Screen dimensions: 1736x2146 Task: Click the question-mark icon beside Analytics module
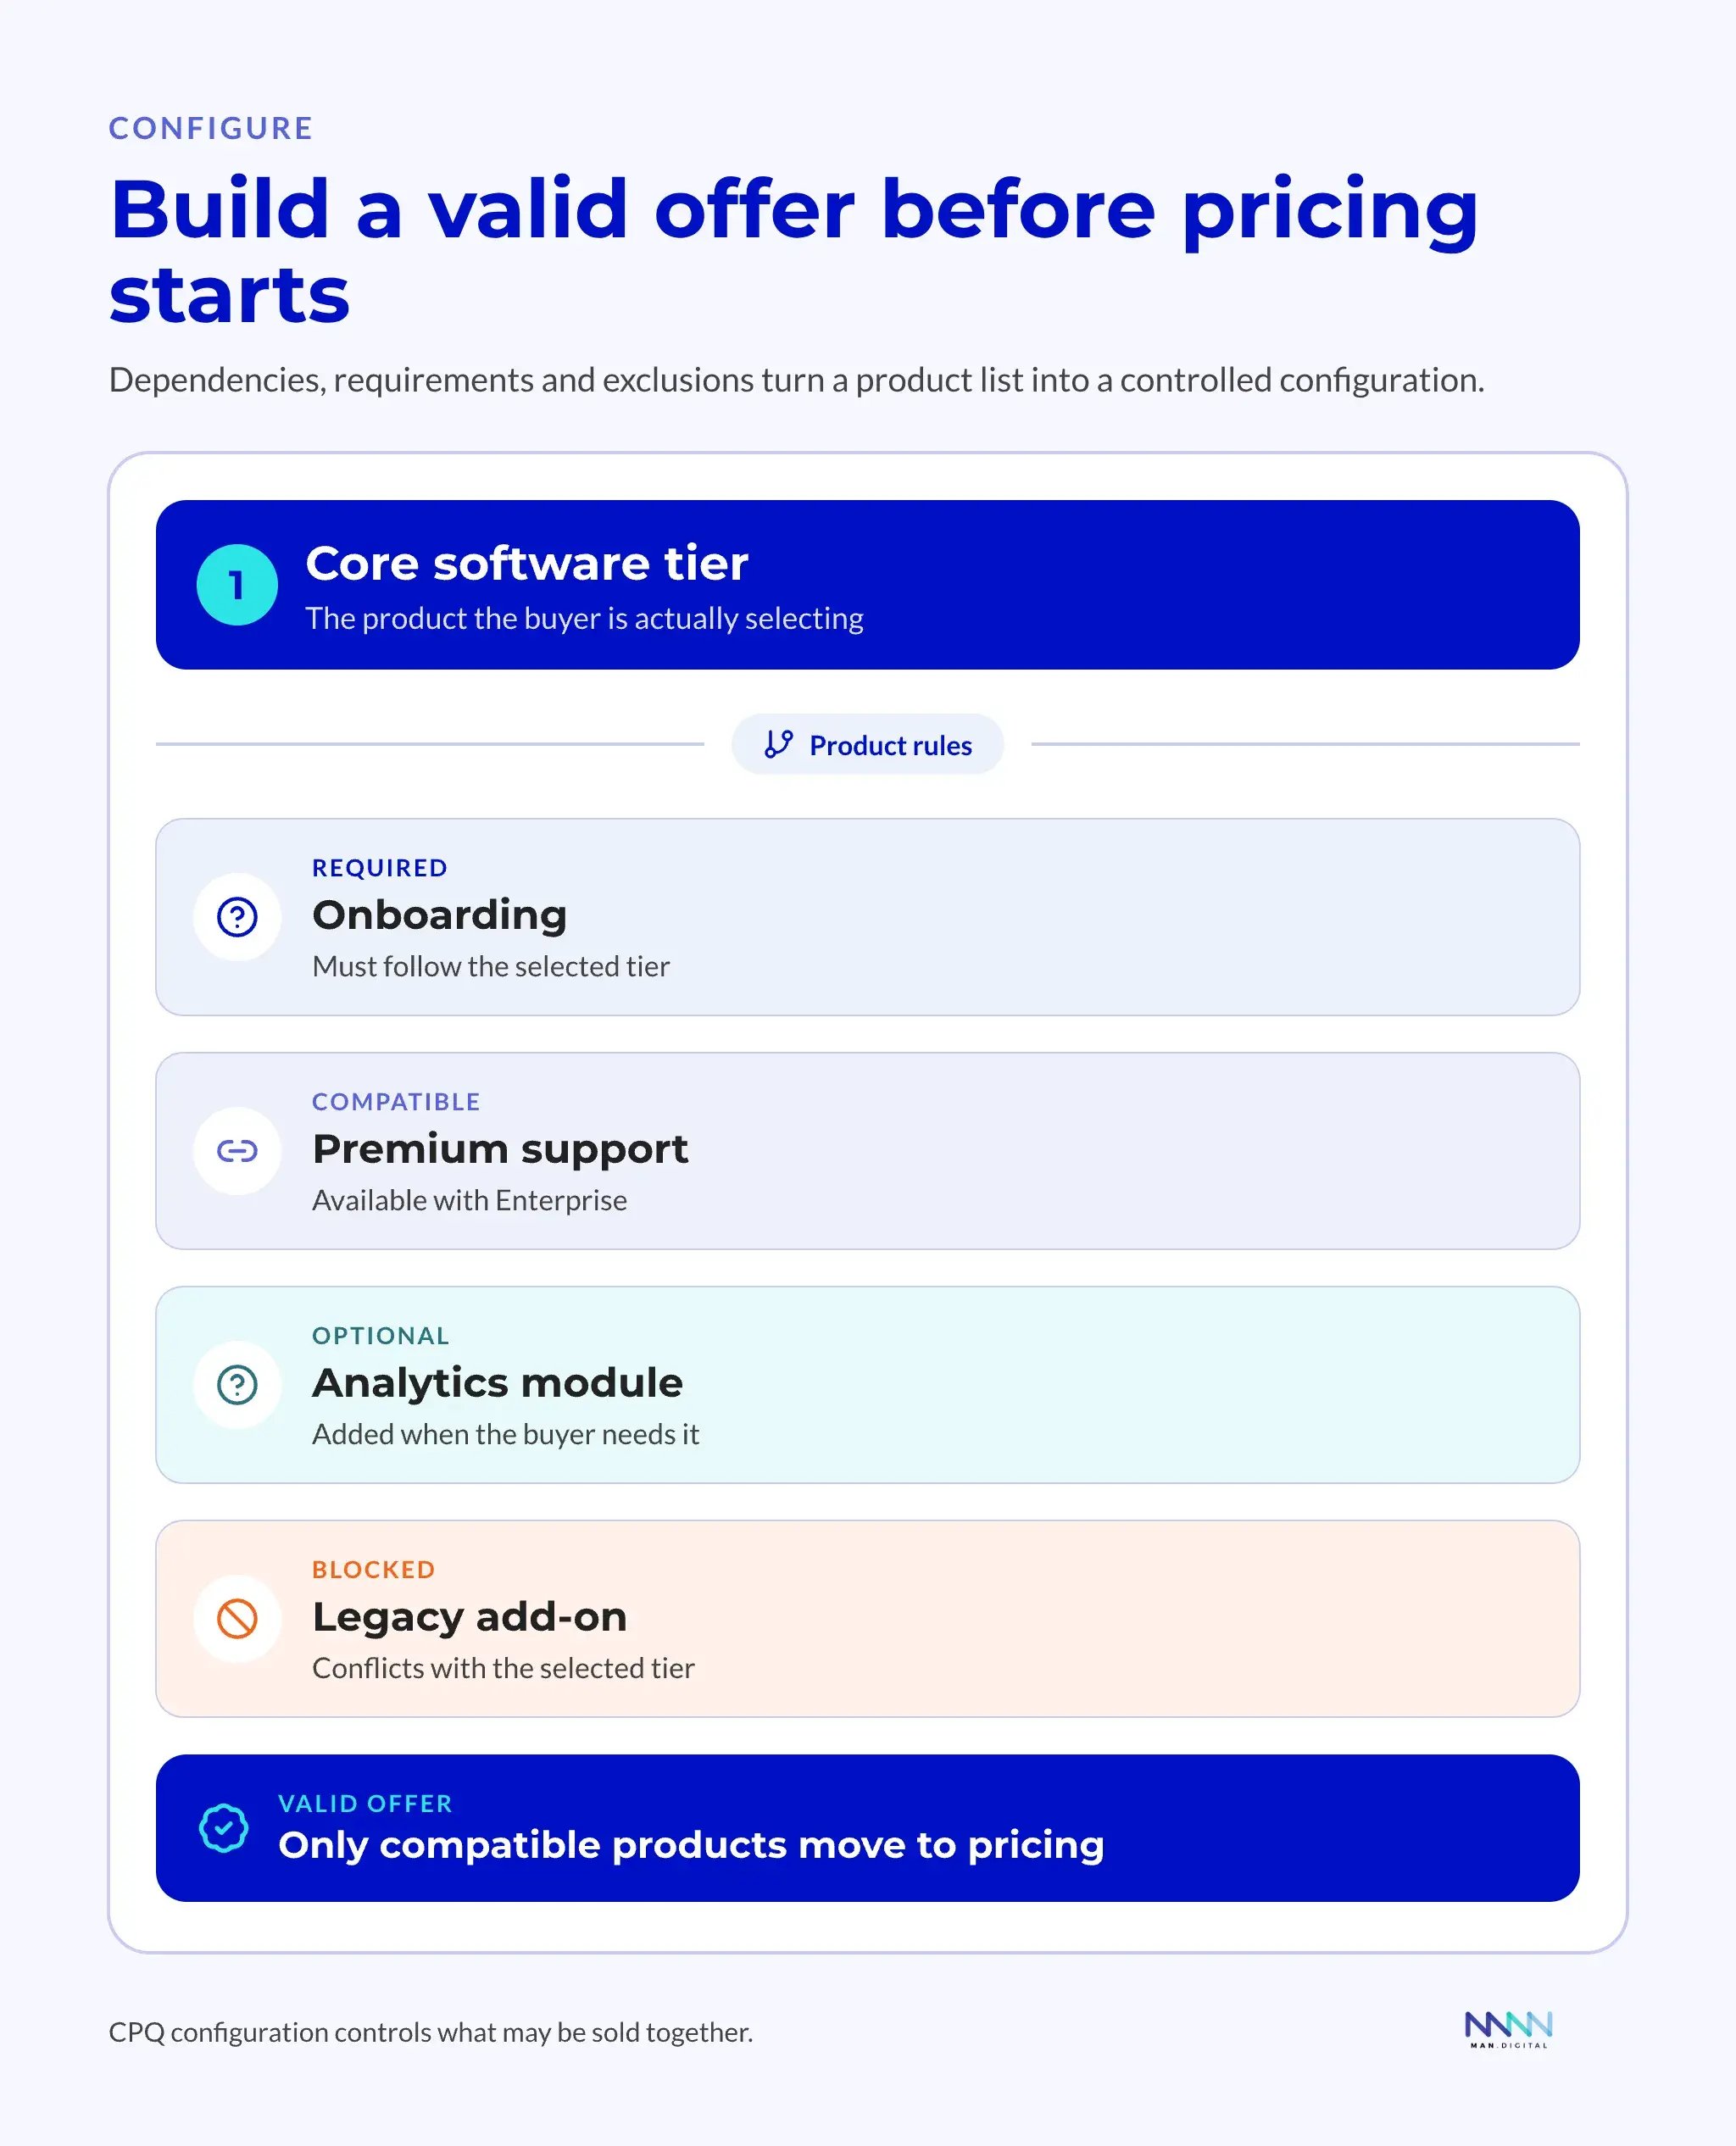click(237, 1385)
